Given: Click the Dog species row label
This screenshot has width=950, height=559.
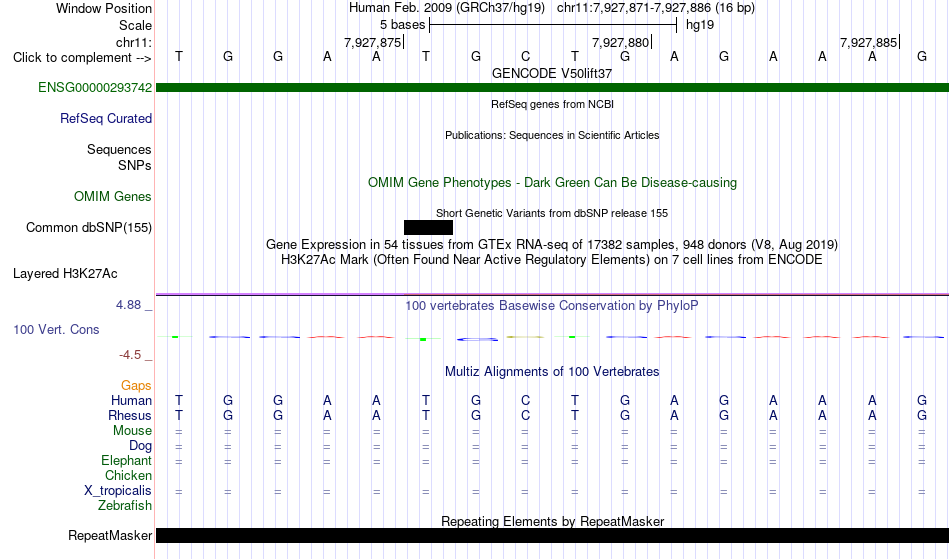Looking at the screenshot, I should coord(141,446).
